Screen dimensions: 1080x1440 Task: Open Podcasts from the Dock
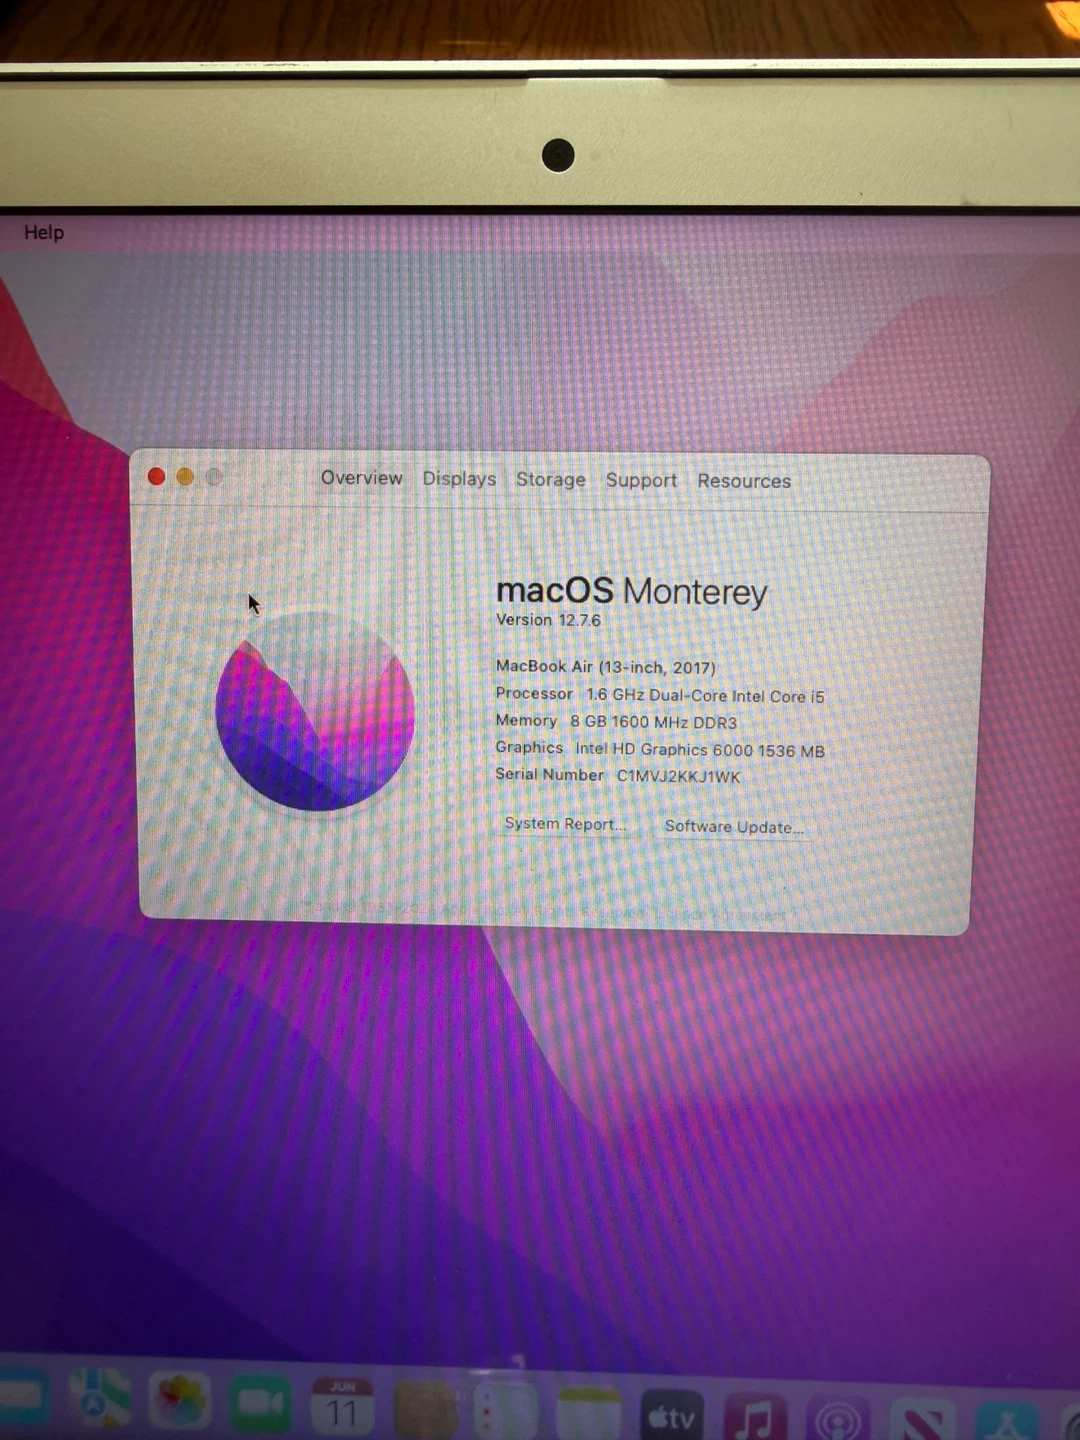[838, 1419]
